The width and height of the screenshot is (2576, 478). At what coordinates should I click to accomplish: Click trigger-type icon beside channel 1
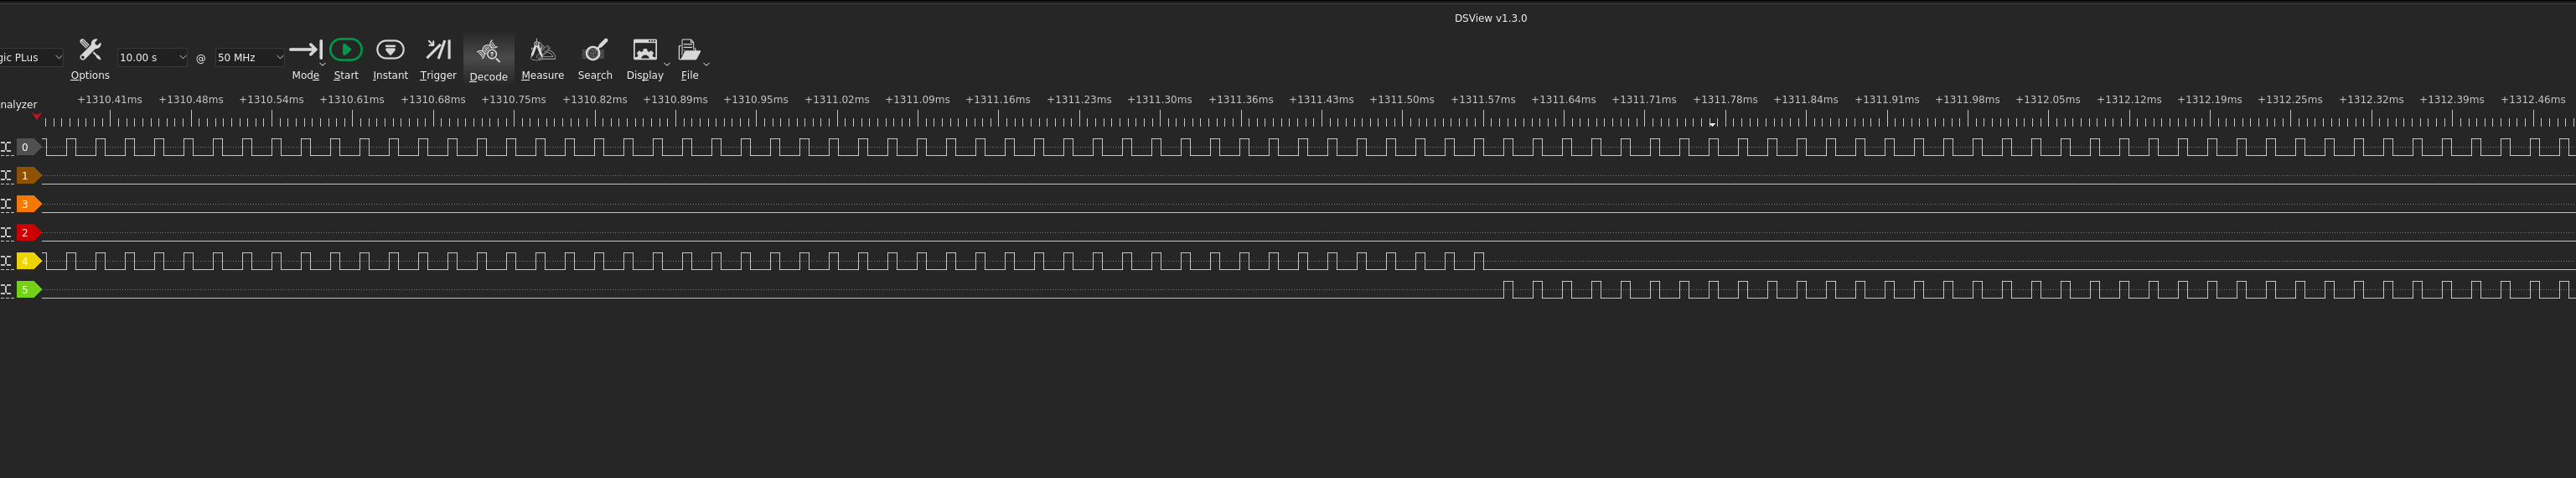click(6, 175)
